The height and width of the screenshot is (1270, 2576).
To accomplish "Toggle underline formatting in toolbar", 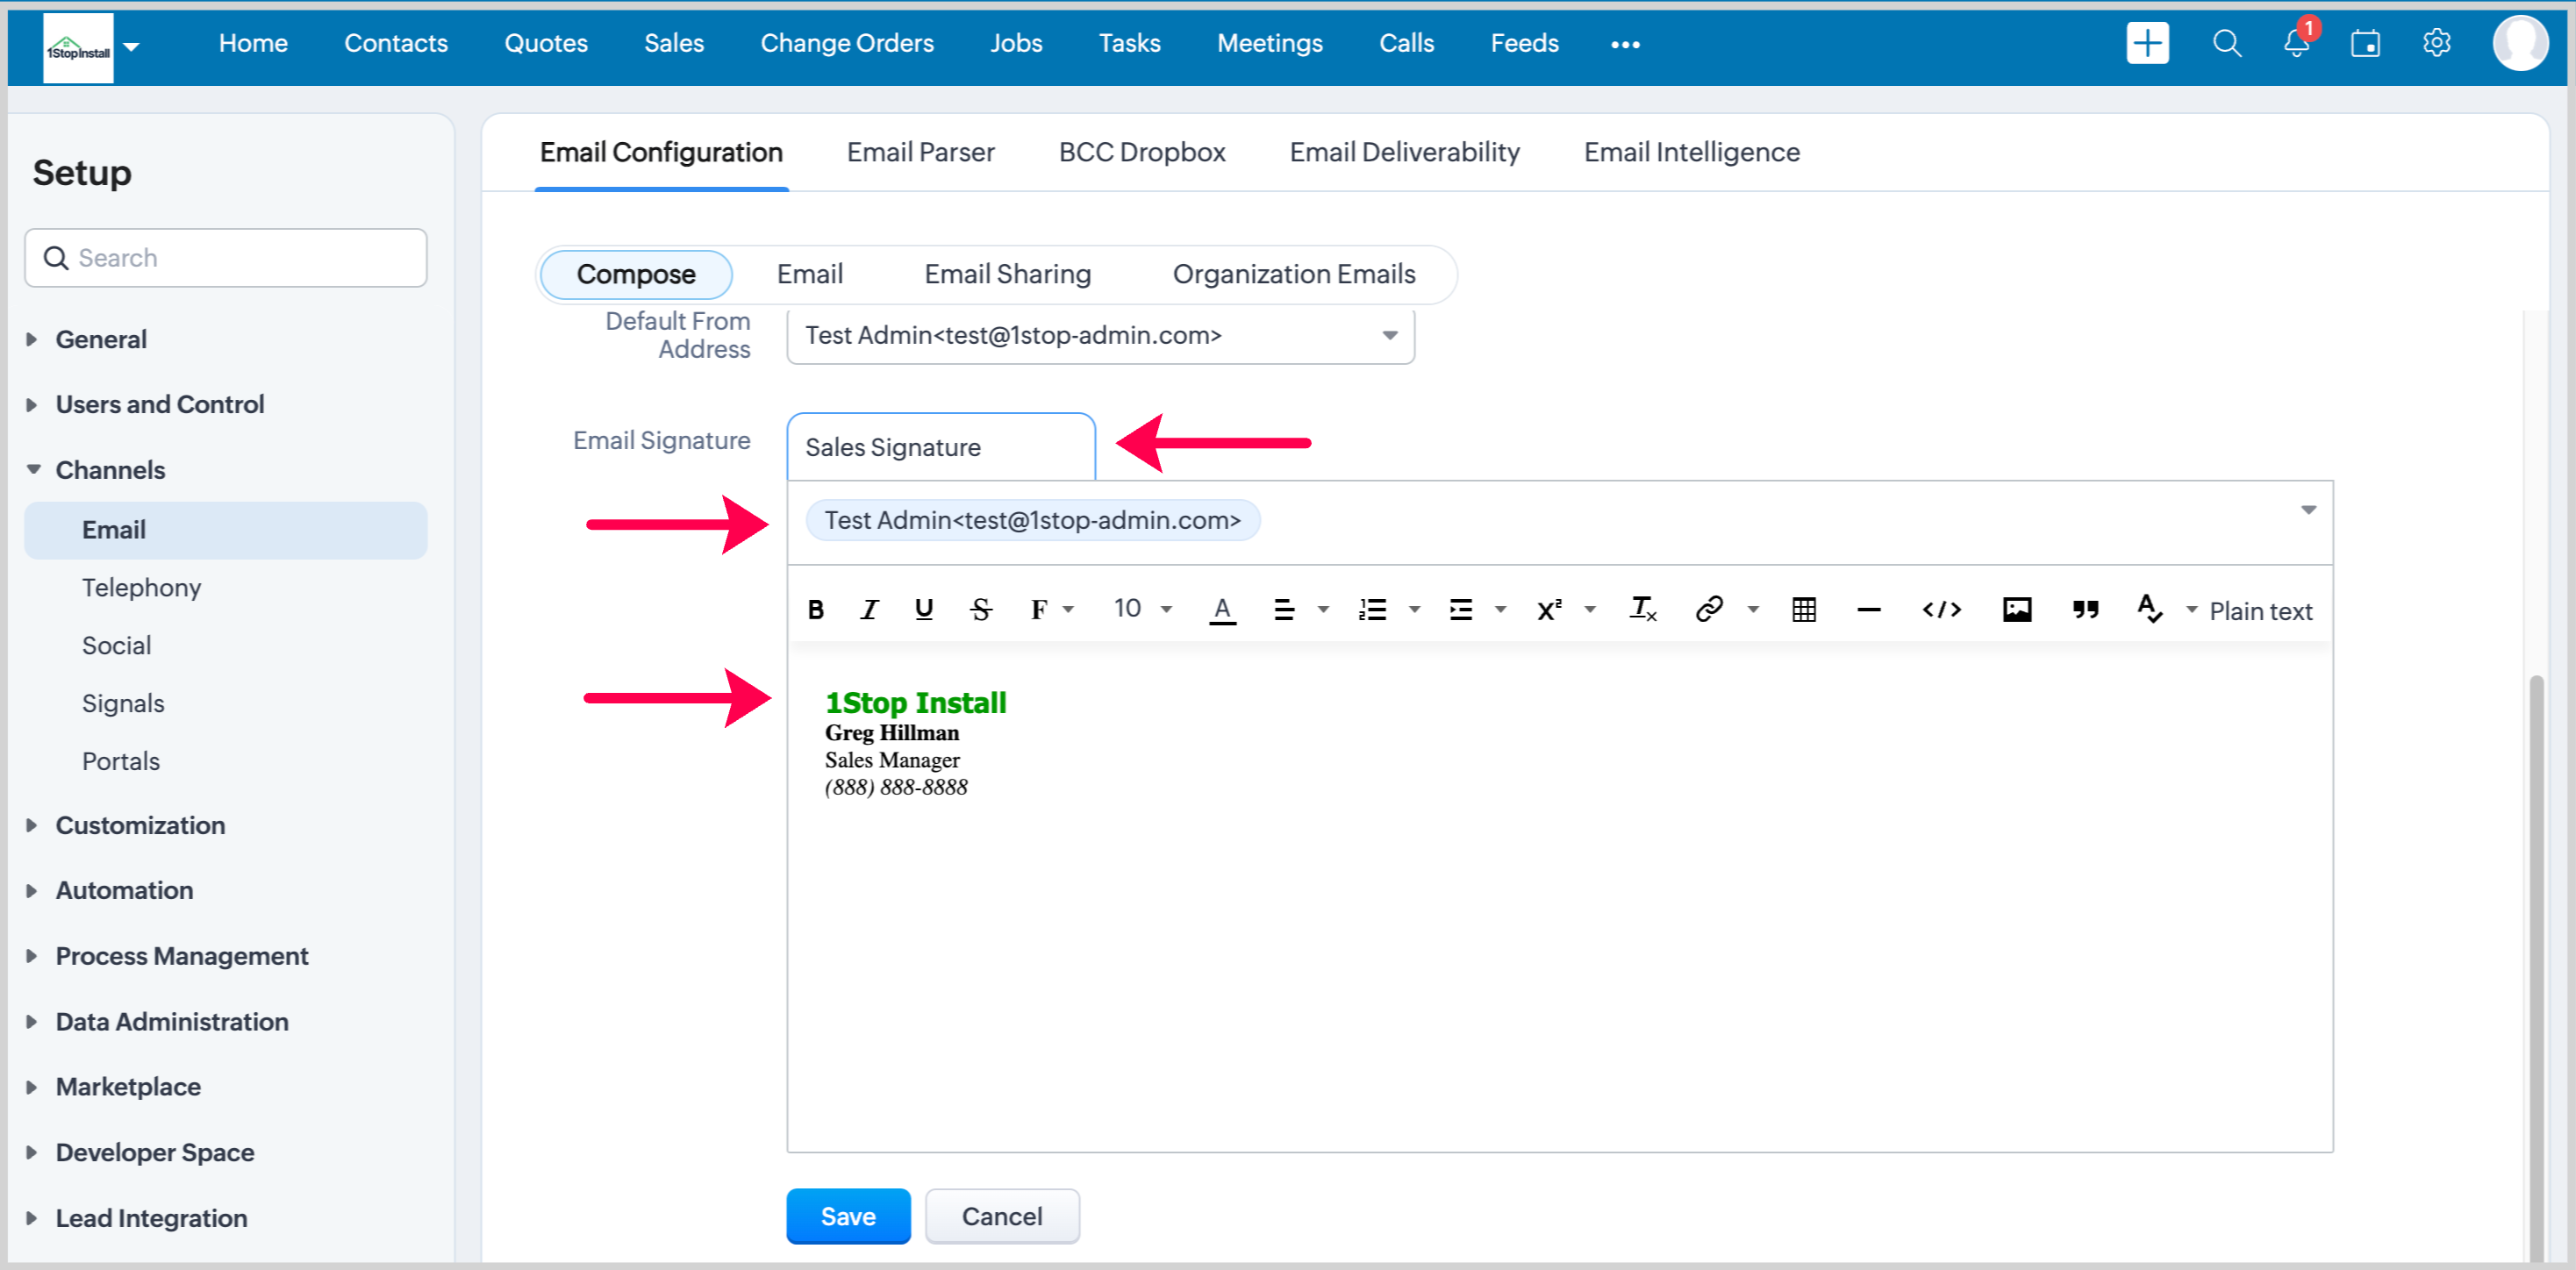I will pyautogui.click(x=924, y=609).
